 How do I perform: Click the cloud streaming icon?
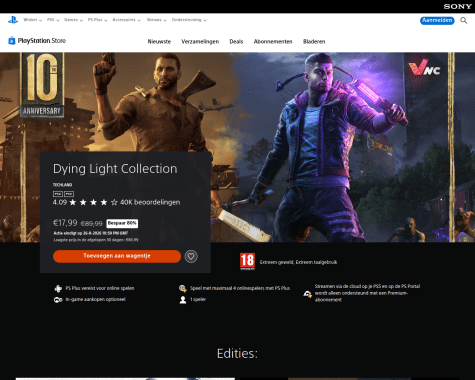307,294
